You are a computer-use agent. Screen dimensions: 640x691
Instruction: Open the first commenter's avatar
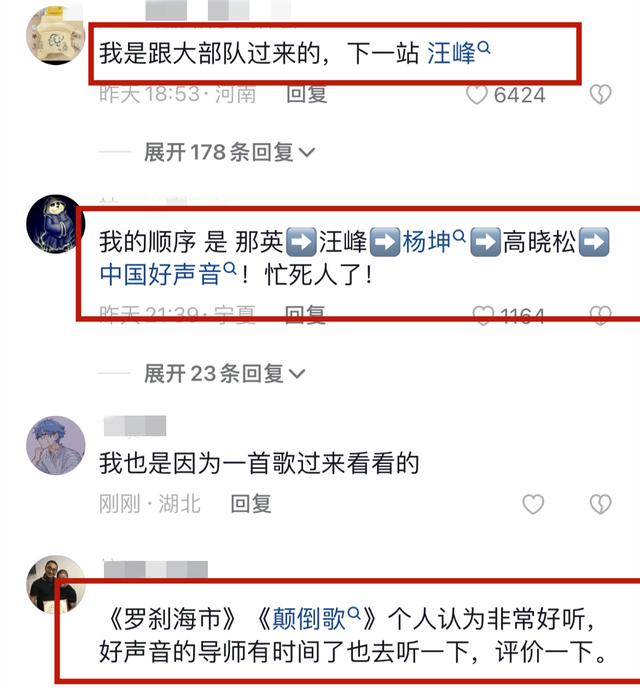(x=56, y=35)
